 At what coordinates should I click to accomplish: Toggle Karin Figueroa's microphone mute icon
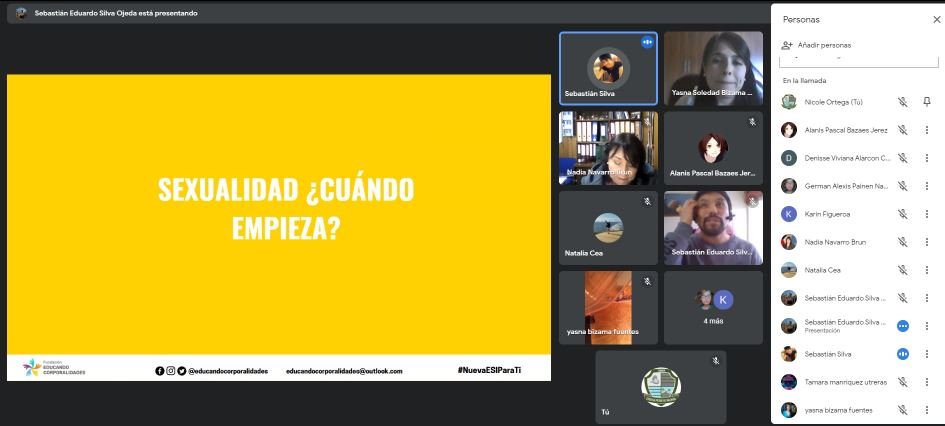tap(902, 214)
